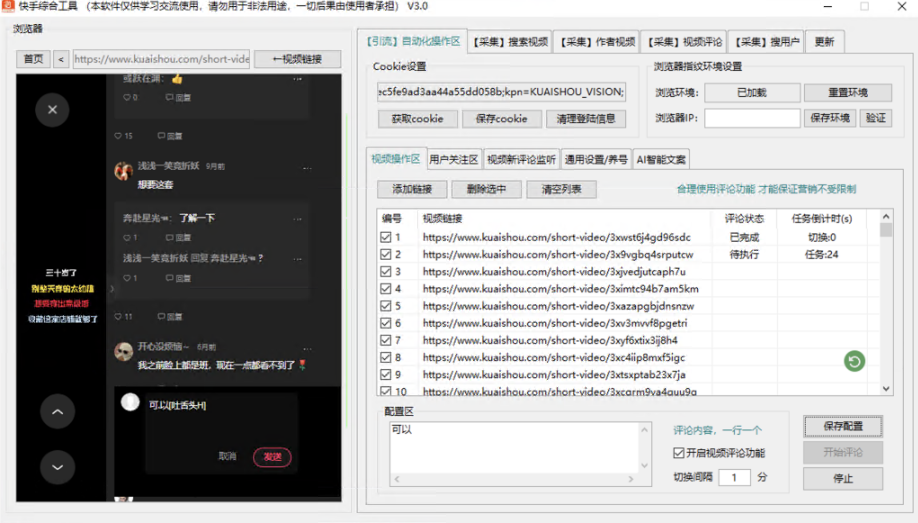The height and width of the screenshot is (523, 918).
Task: Open 【采集】视频评论 tab
Action: point(684,42)
